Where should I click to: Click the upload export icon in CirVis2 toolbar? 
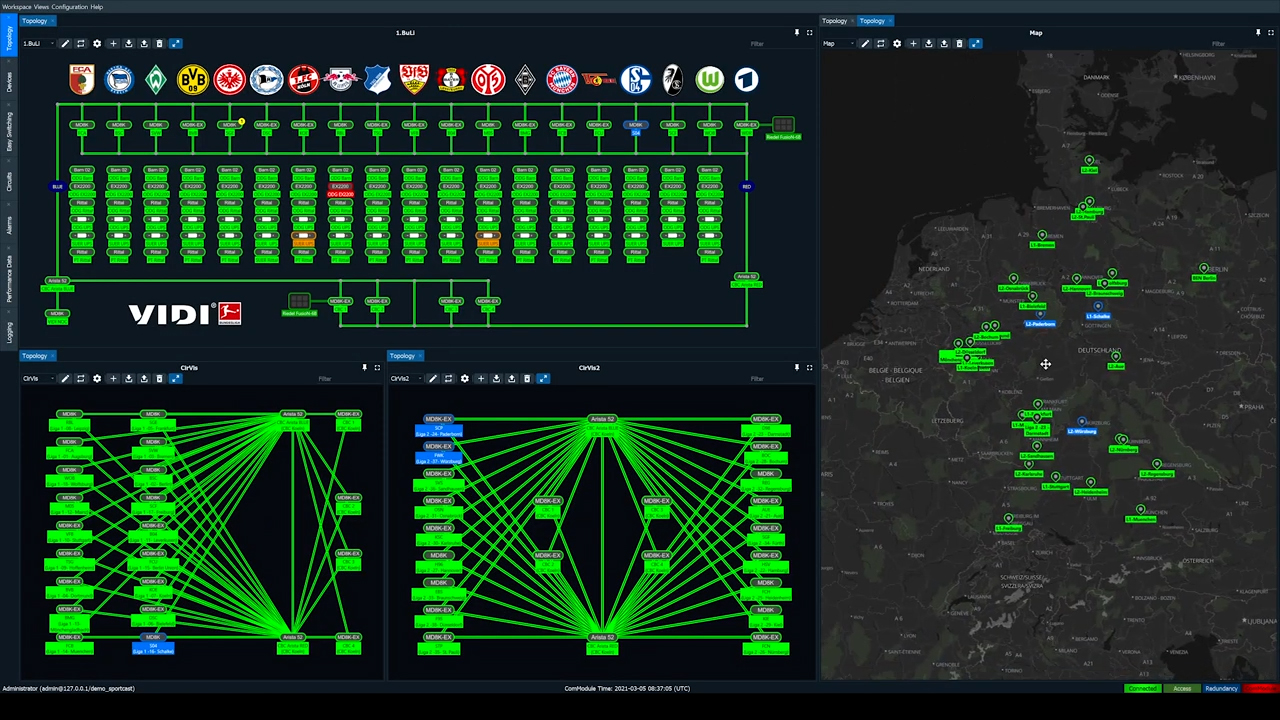coord(512,379)
